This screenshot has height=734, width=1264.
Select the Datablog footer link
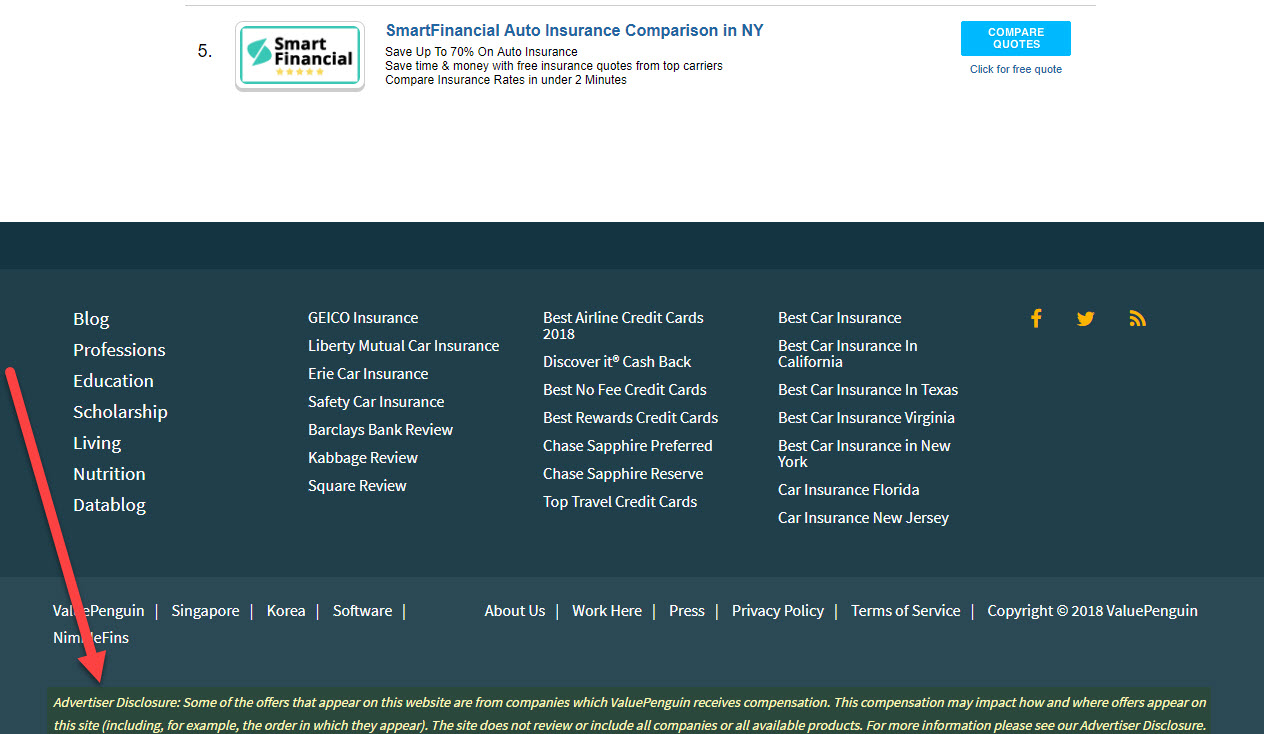click(109, 505)
